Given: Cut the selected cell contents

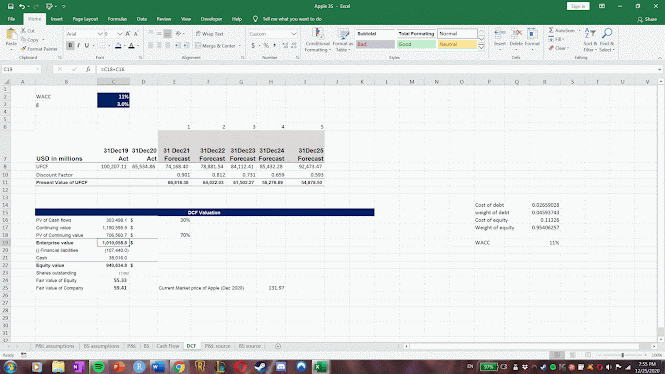Looking at the screenshot, I should point(28,31).
